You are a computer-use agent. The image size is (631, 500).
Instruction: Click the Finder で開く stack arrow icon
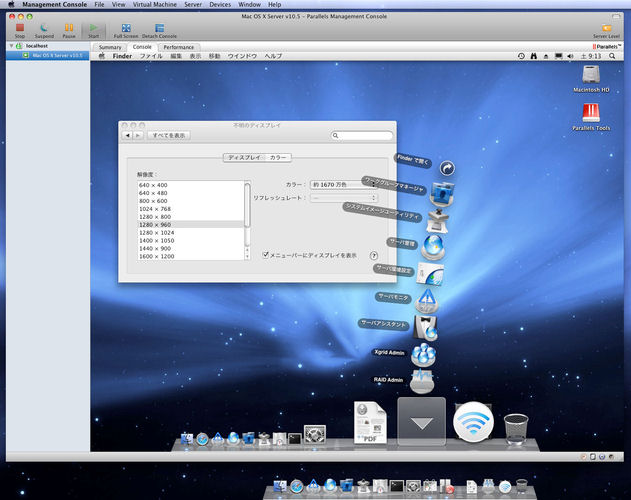point(447,168)
